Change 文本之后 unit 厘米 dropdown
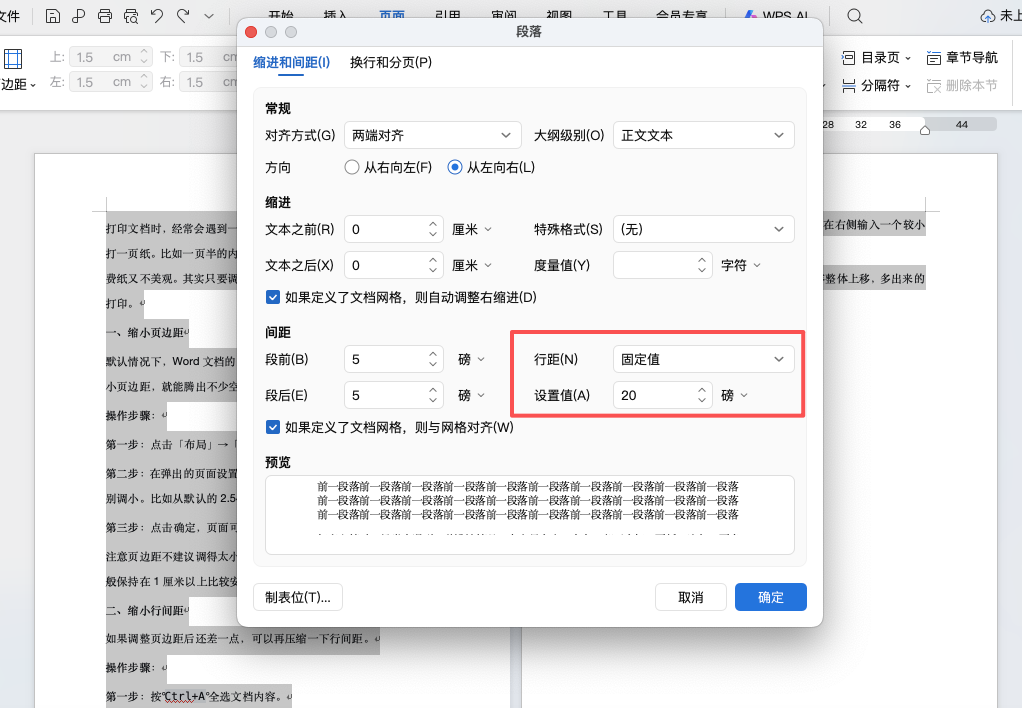 point(472,265)
